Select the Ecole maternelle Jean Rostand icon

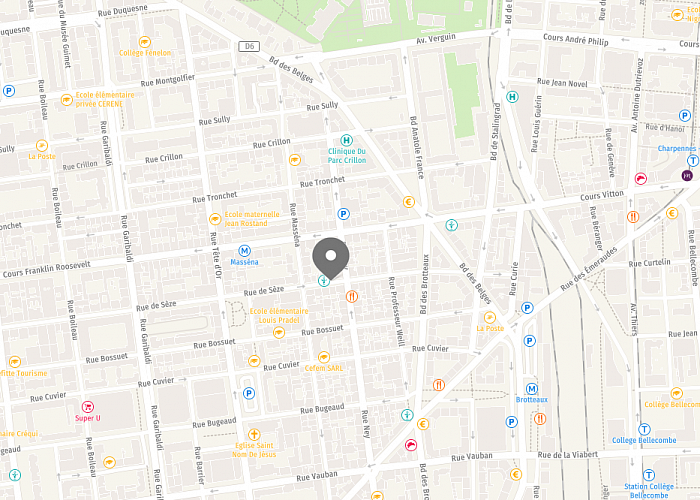click(x=215, y=219)
